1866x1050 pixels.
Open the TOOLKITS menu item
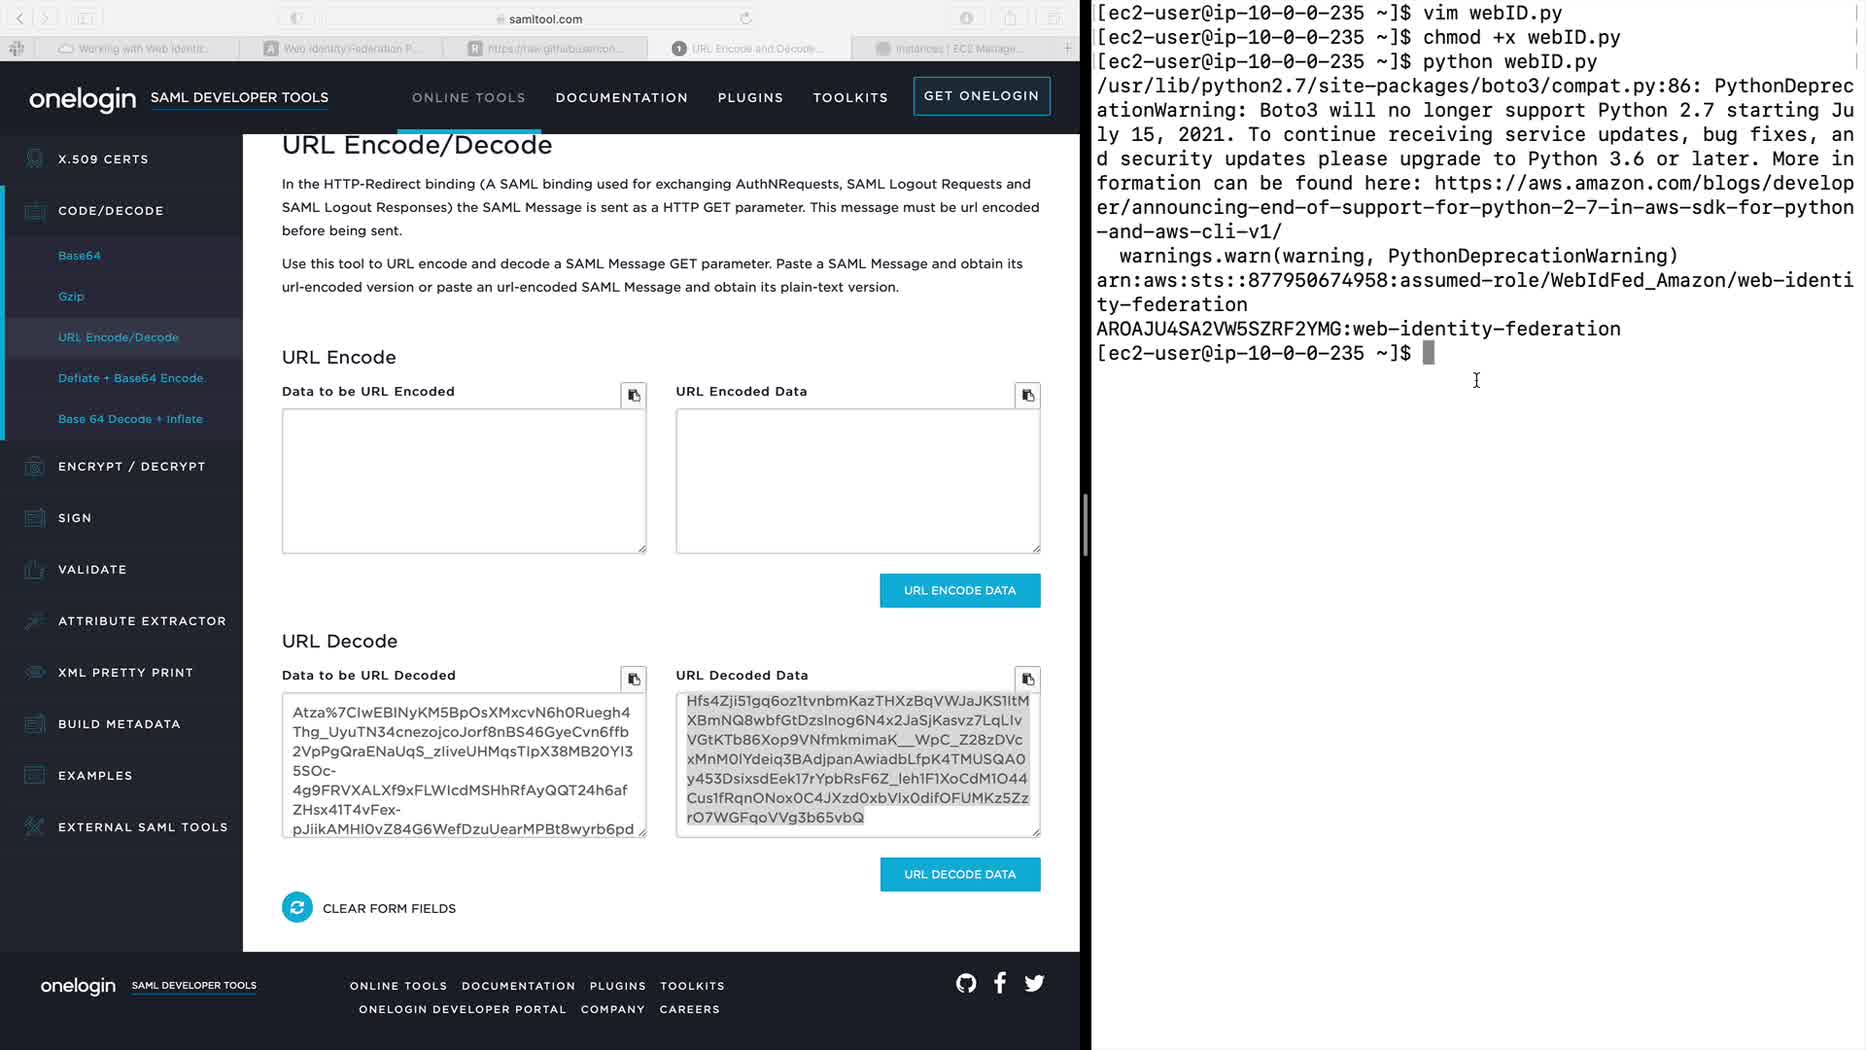point(850,97)
